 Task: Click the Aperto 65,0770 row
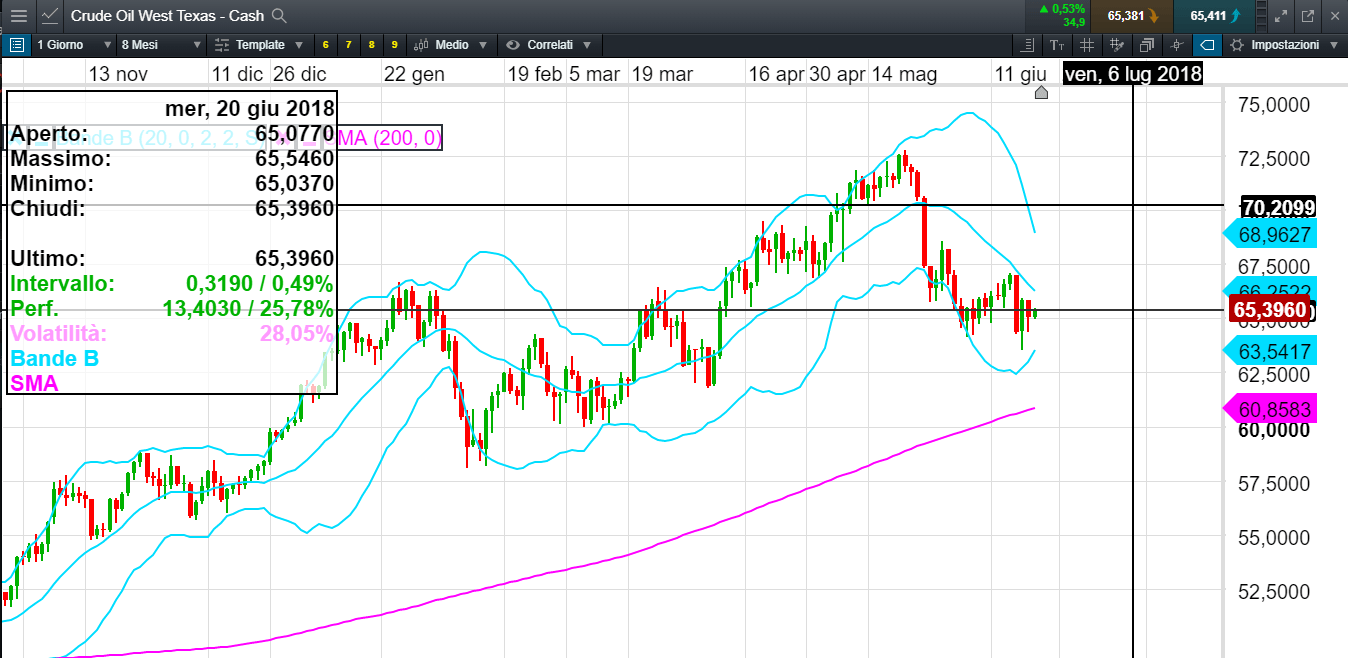172,134
